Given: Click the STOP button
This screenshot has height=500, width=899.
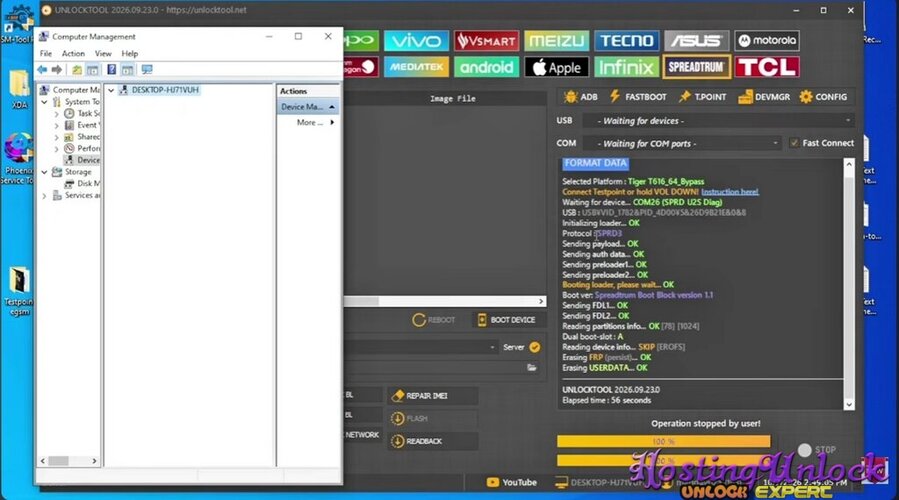Looking at the screenshot, I should 817,450.
